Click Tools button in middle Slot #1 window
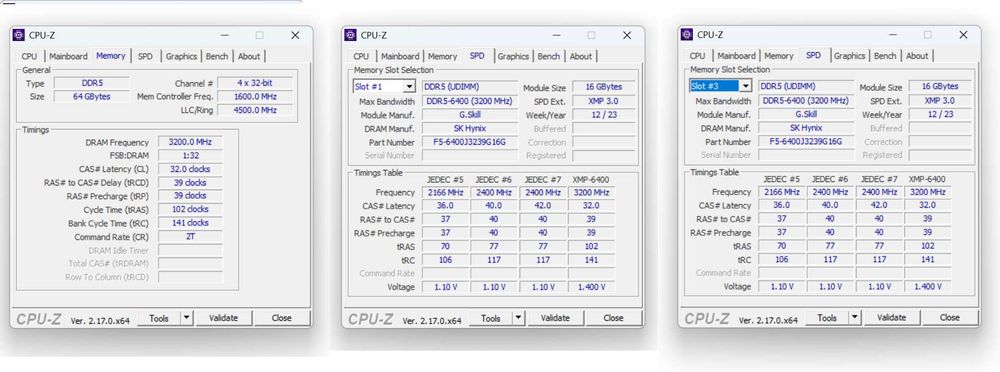 [490, 317]
